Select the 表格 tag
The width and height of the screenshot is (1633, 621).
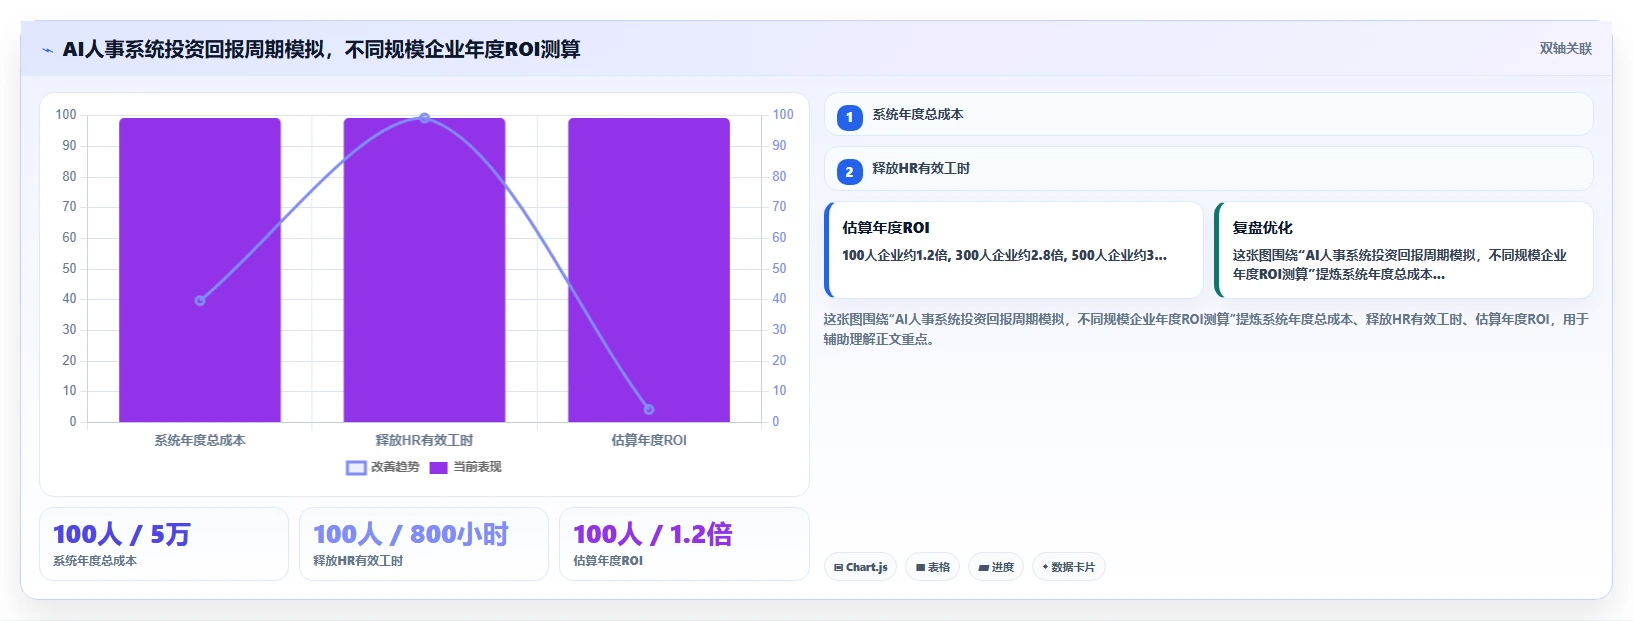[933, 567]
